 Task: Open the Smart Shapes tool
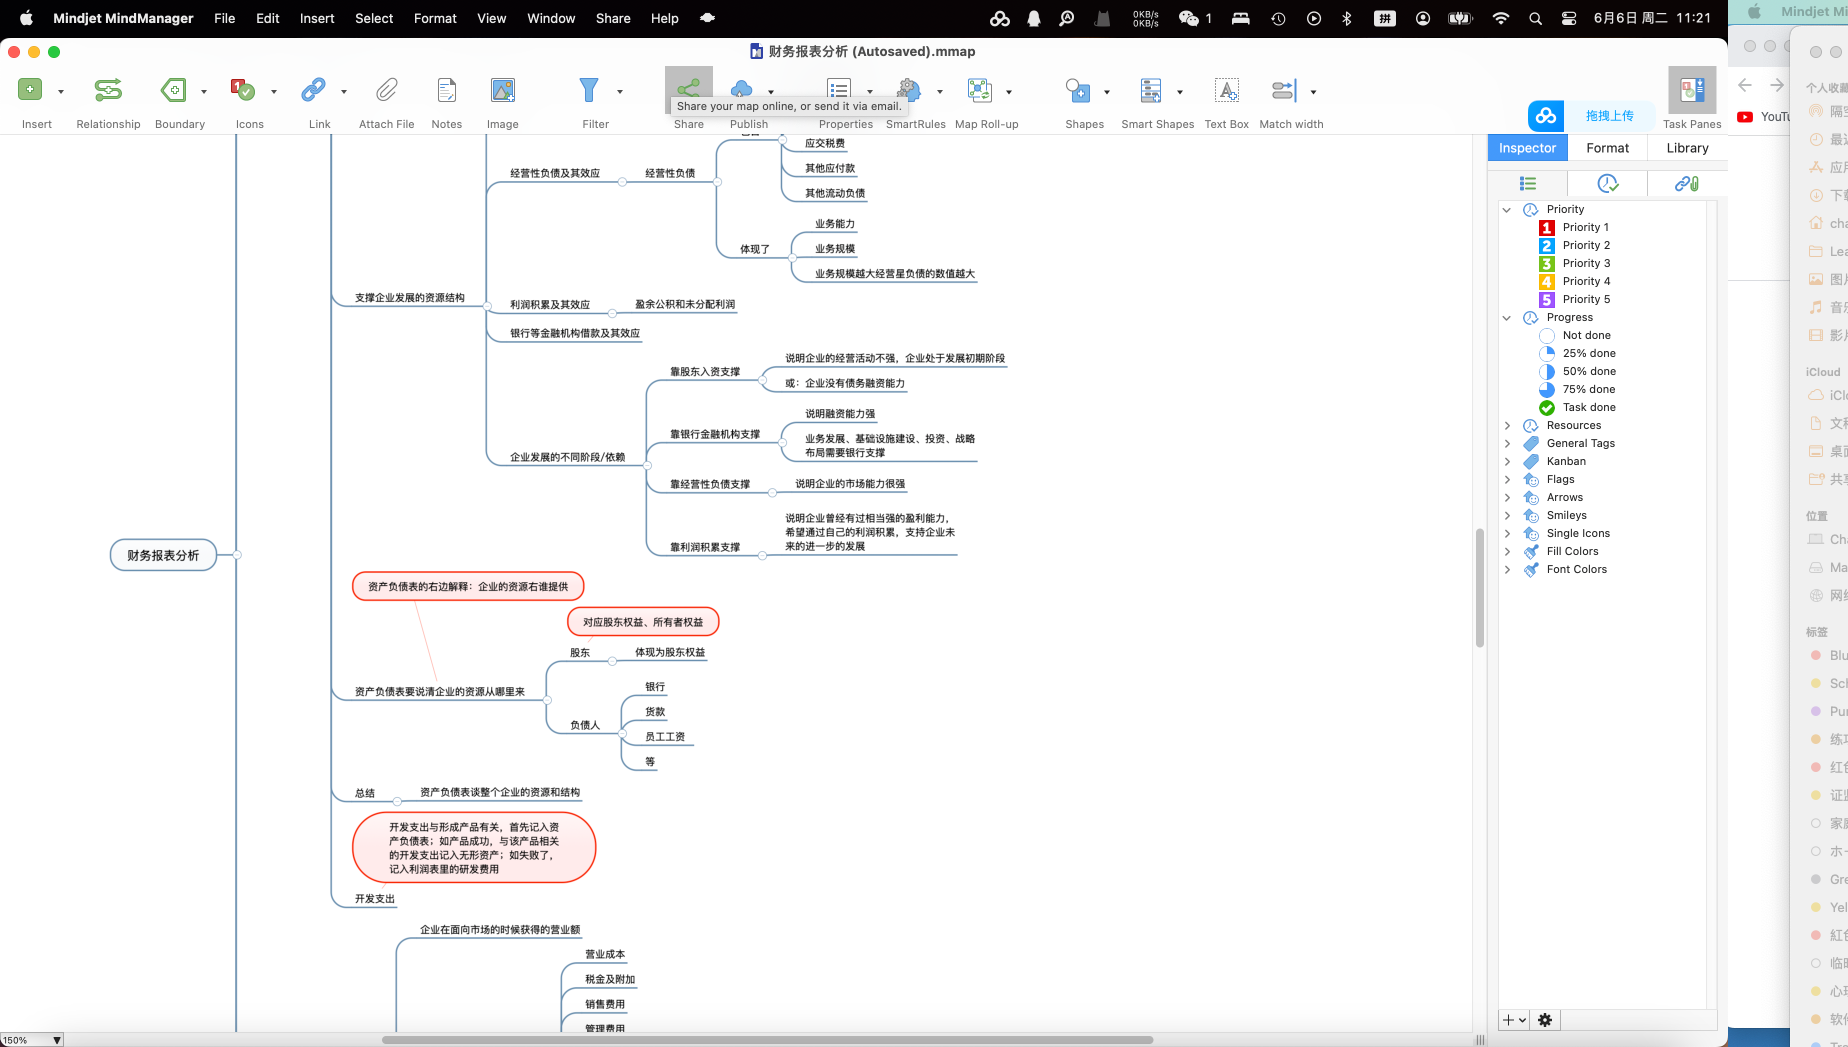point(1151,90)
